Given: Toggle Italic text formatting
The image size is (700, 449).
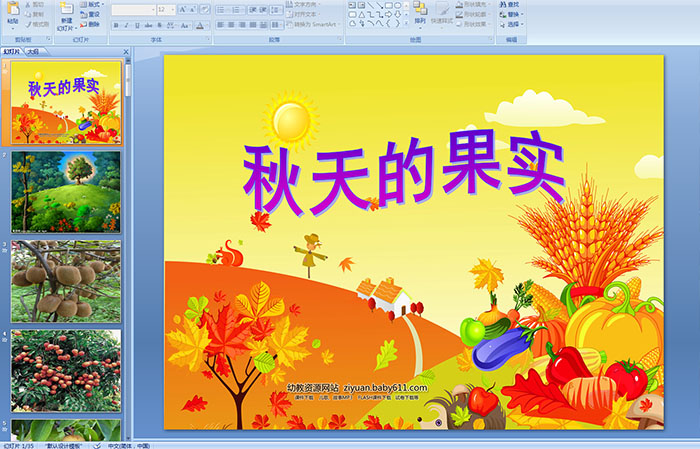Looking at the screenshot, I should coord(126,25).
